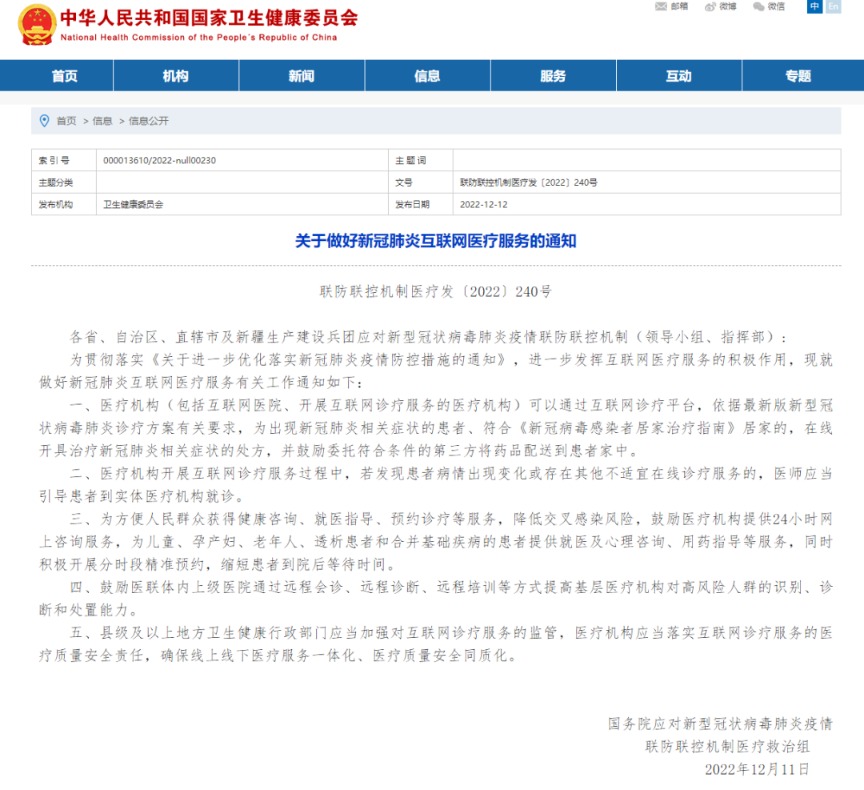The image size is (864, 790).
Task: Expand the 服务 navigation menu
Action: [553, 76]
